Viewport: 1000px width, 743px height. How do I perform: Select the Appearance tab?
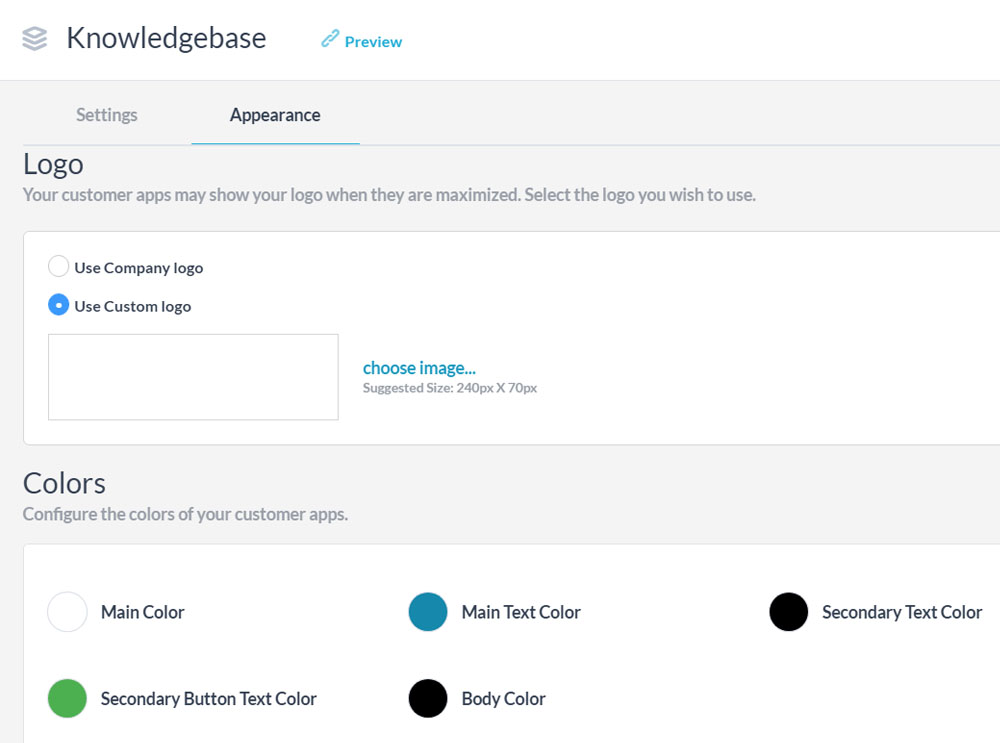[x=275, y=115]
